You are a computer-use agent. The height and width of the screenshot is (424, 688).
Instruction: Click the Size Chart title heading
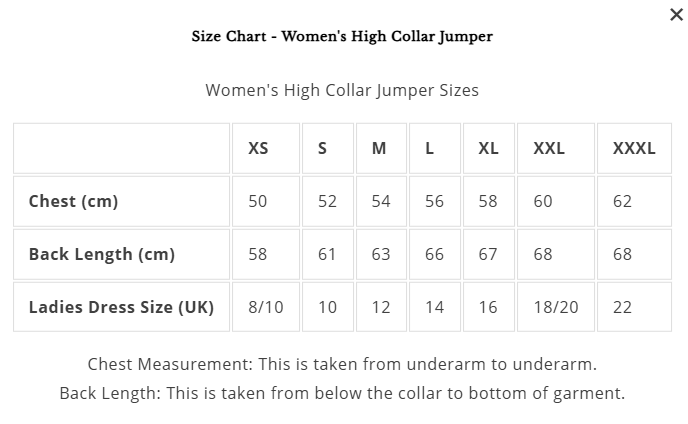point(342,36)
